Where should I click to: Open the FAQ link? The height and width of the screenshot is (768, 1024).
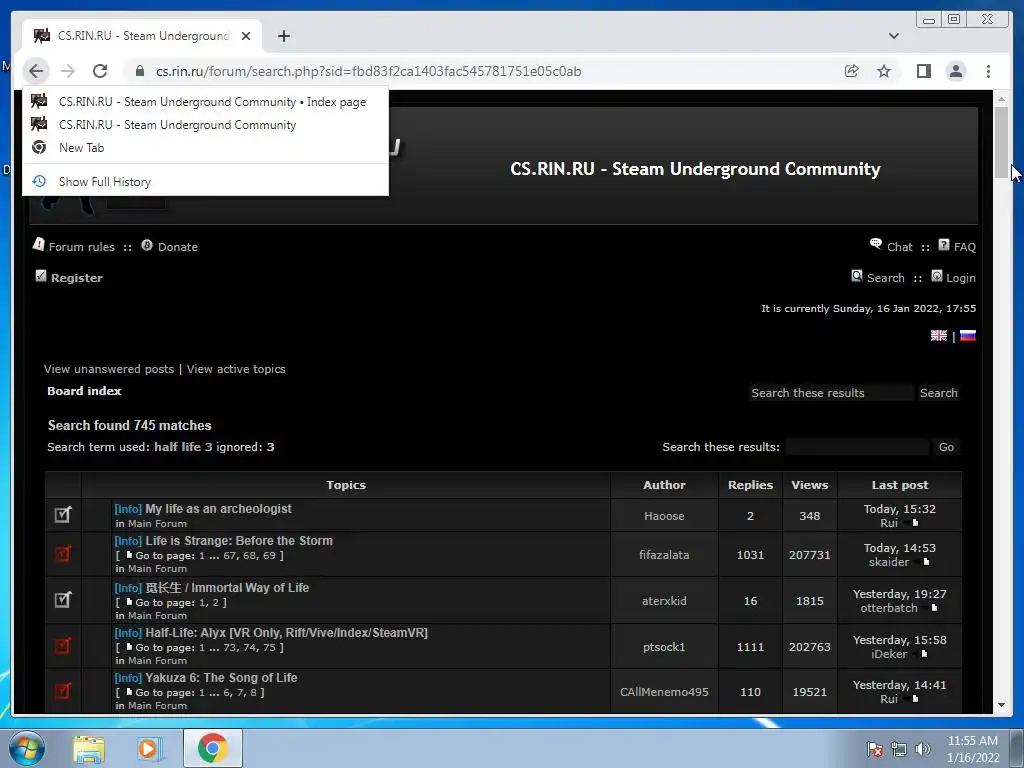[965, 247]
